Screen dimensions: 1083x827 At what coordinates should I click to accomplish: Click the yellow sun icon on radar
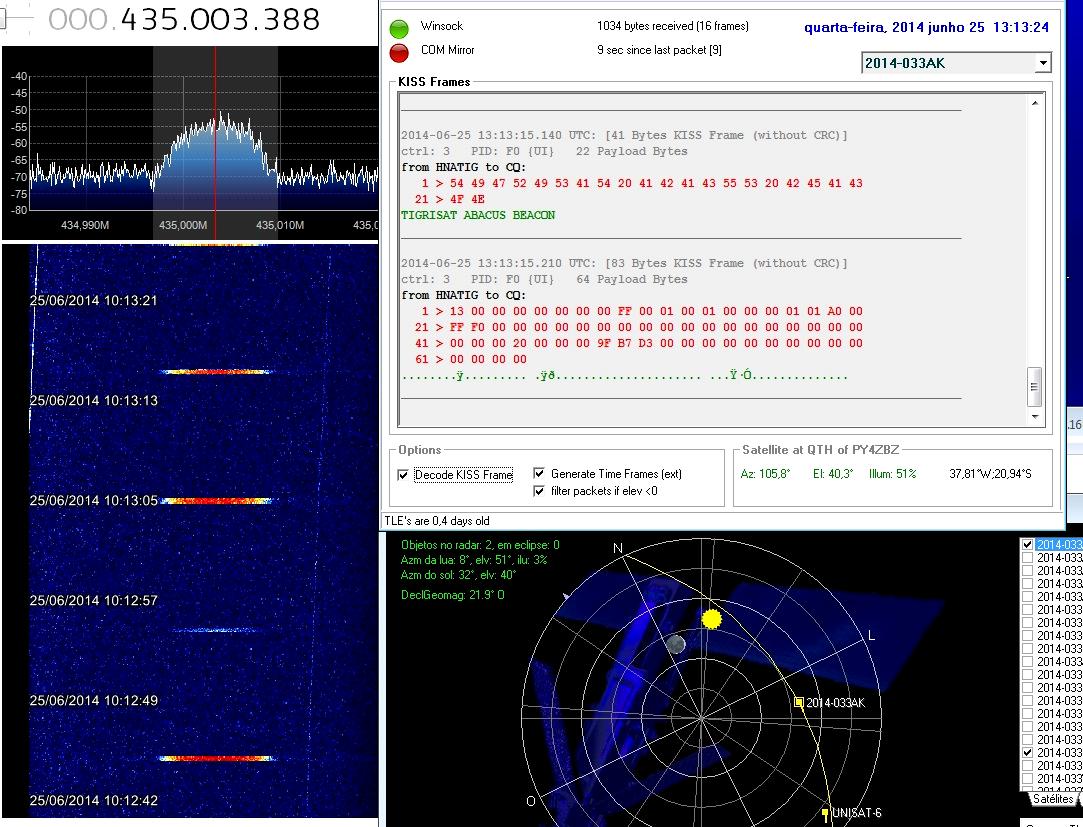pos(711,618)
